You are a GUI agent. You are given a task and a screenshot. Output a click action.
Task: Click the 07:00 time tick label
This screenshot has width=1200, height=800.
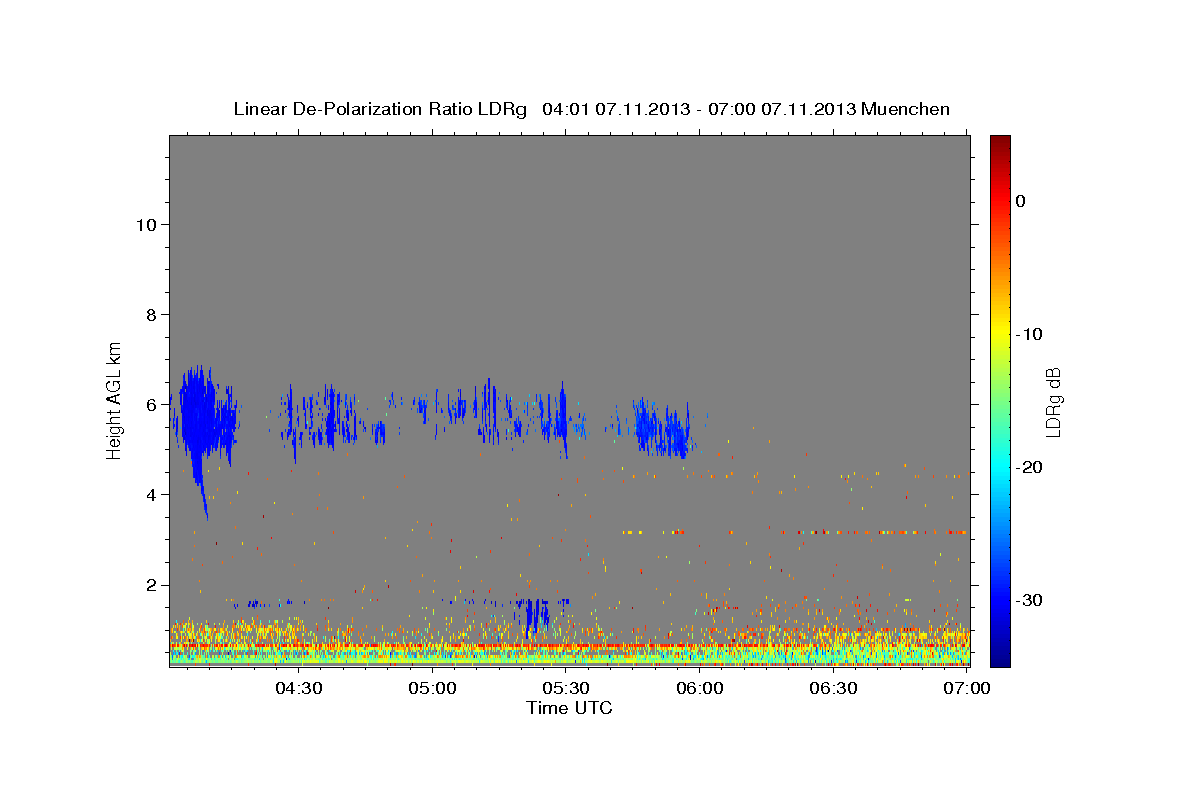click(x=967, y=688)
